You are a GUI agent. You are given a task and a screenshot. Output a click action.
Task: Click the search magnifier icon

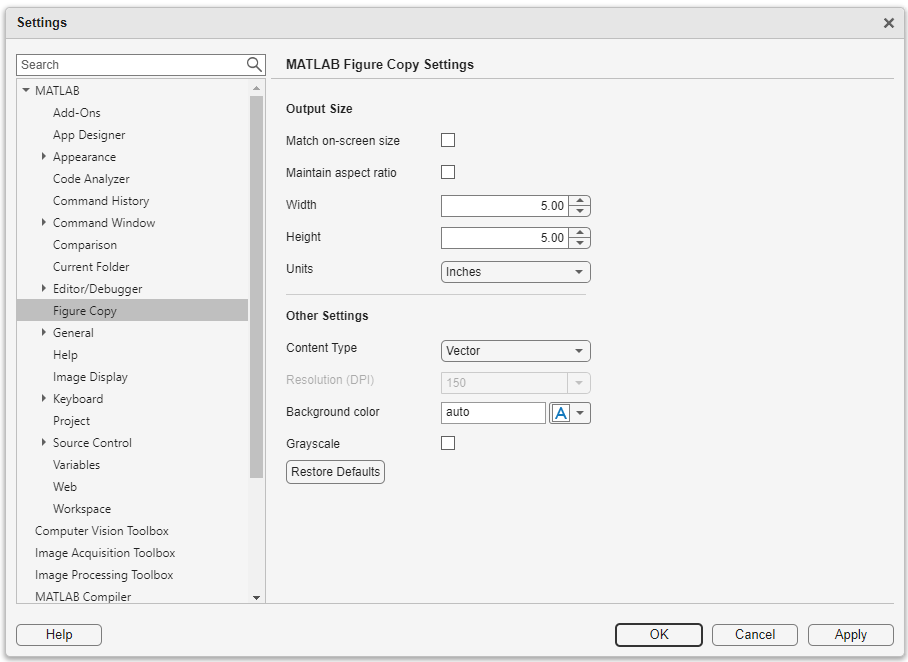pyautogui.click(x=254, y=65)
